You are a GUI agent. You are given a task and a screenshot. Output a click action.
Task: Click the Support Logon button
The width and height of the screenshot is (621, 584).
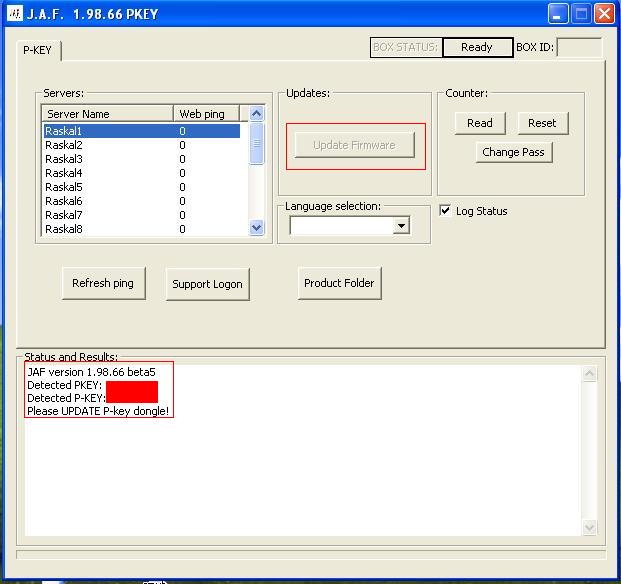tap(208, 284)
